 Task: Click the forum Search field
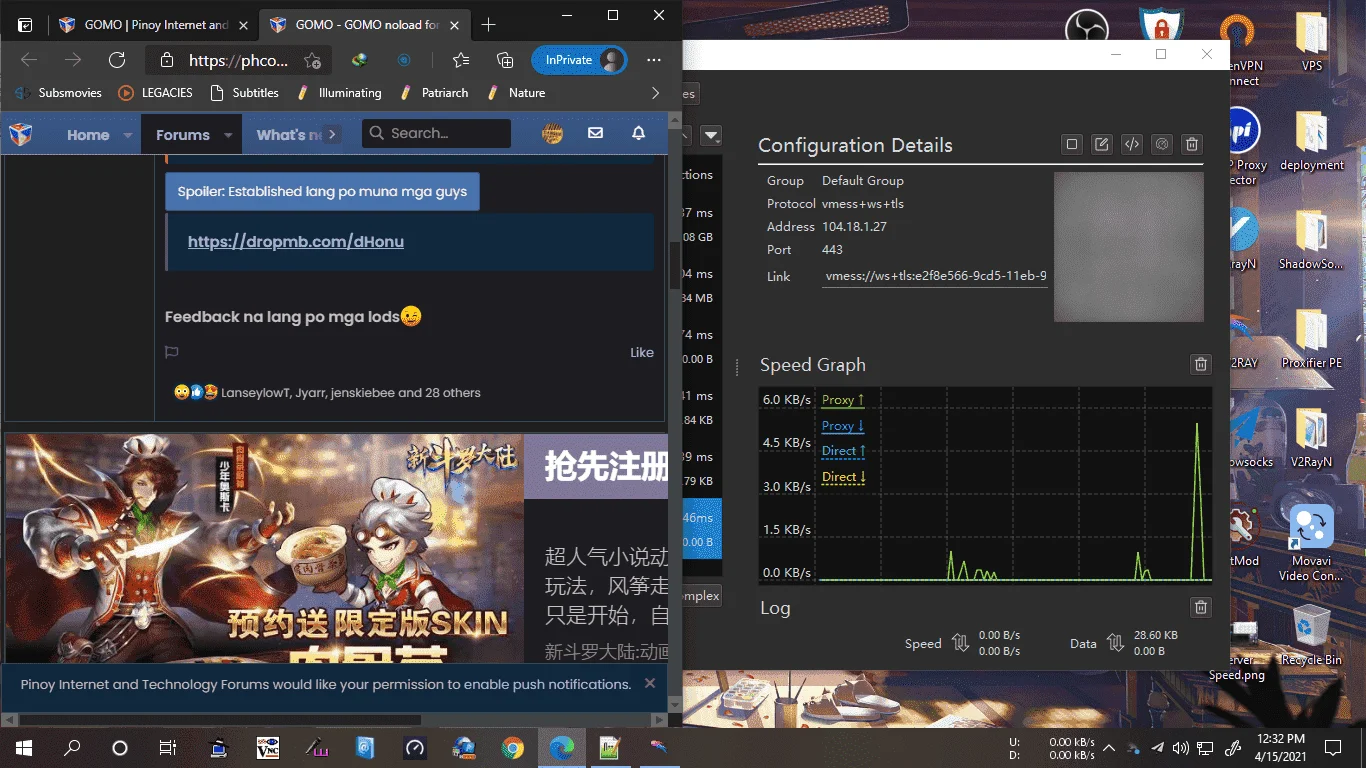pos(436,133)
